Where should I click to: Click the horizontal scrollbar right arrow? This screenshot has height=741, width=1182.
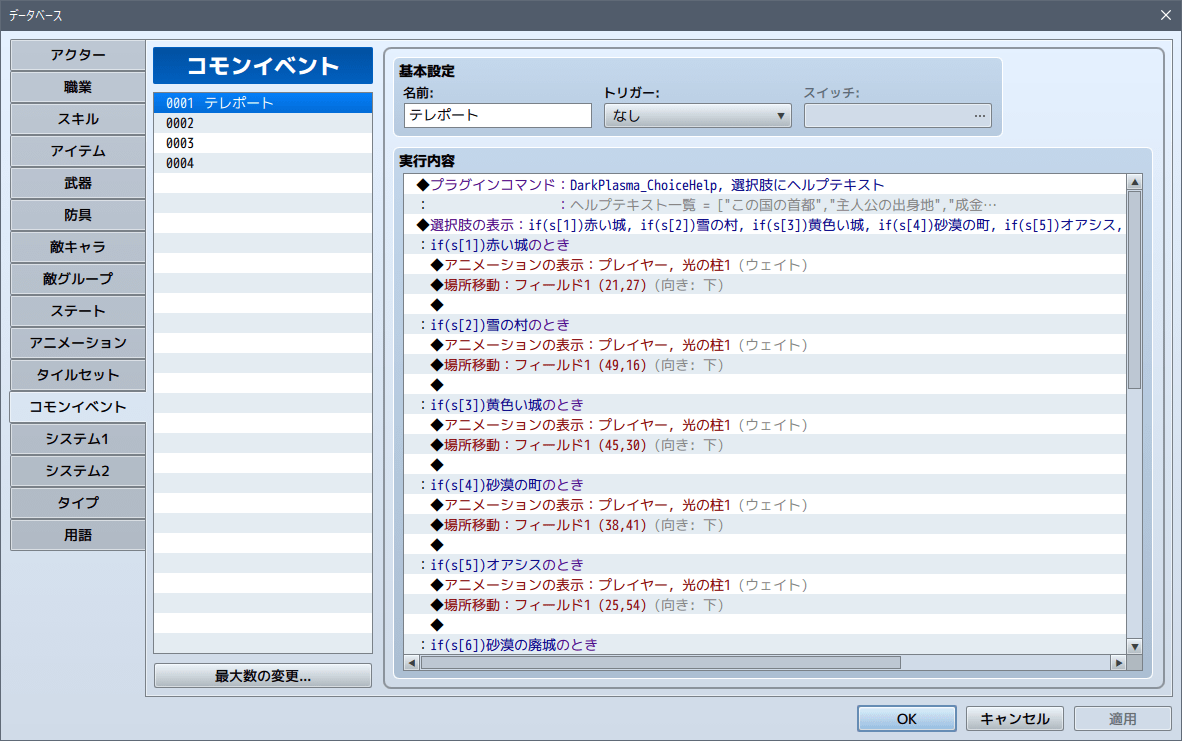(1119, 663)
